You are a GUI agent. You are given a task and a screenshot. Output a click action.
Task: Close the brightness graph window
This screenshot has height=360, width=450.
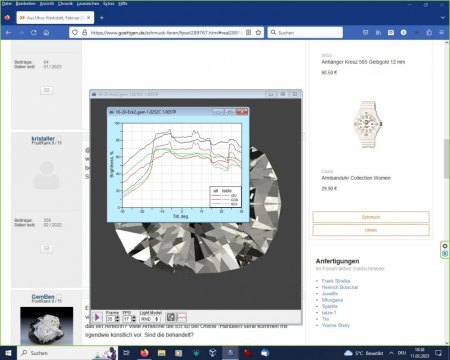(242, 112)
